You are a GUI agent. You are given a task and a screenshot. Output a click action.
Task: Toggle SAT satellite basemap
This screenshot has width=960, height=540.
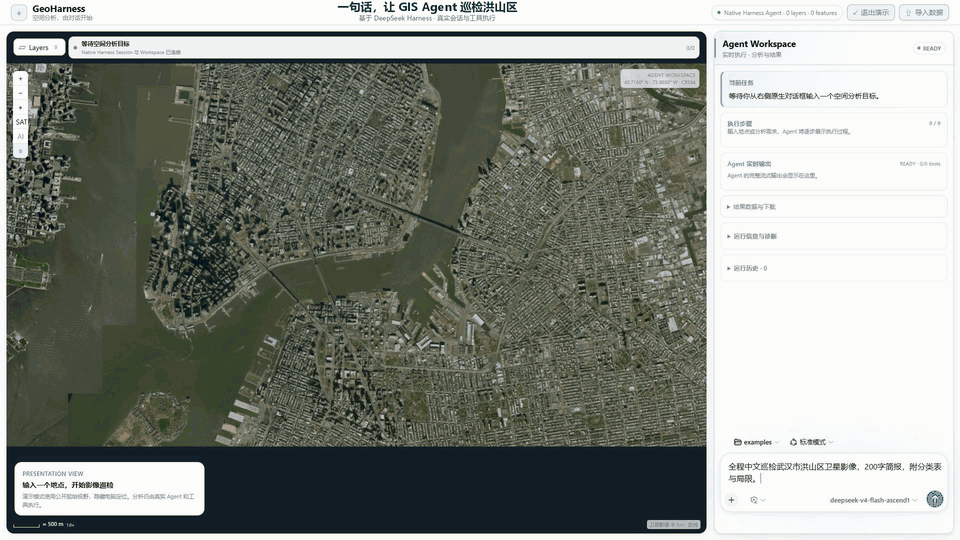point(20,122)
